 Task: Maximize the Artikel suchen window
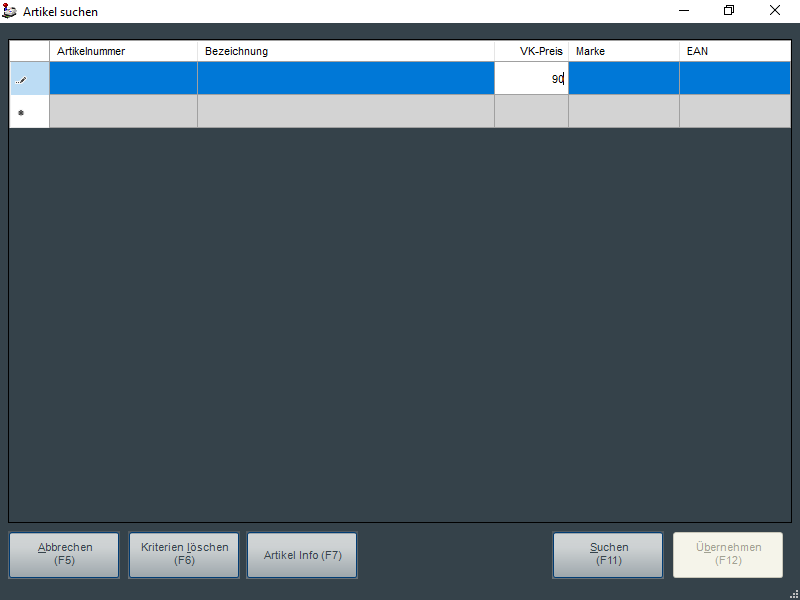point(729,11)
